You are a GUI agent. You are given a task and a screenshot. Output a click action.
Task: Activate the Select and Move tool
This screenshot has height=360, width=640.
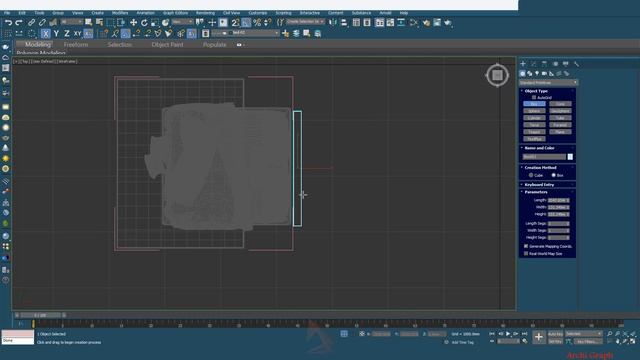tap(133, 22)
